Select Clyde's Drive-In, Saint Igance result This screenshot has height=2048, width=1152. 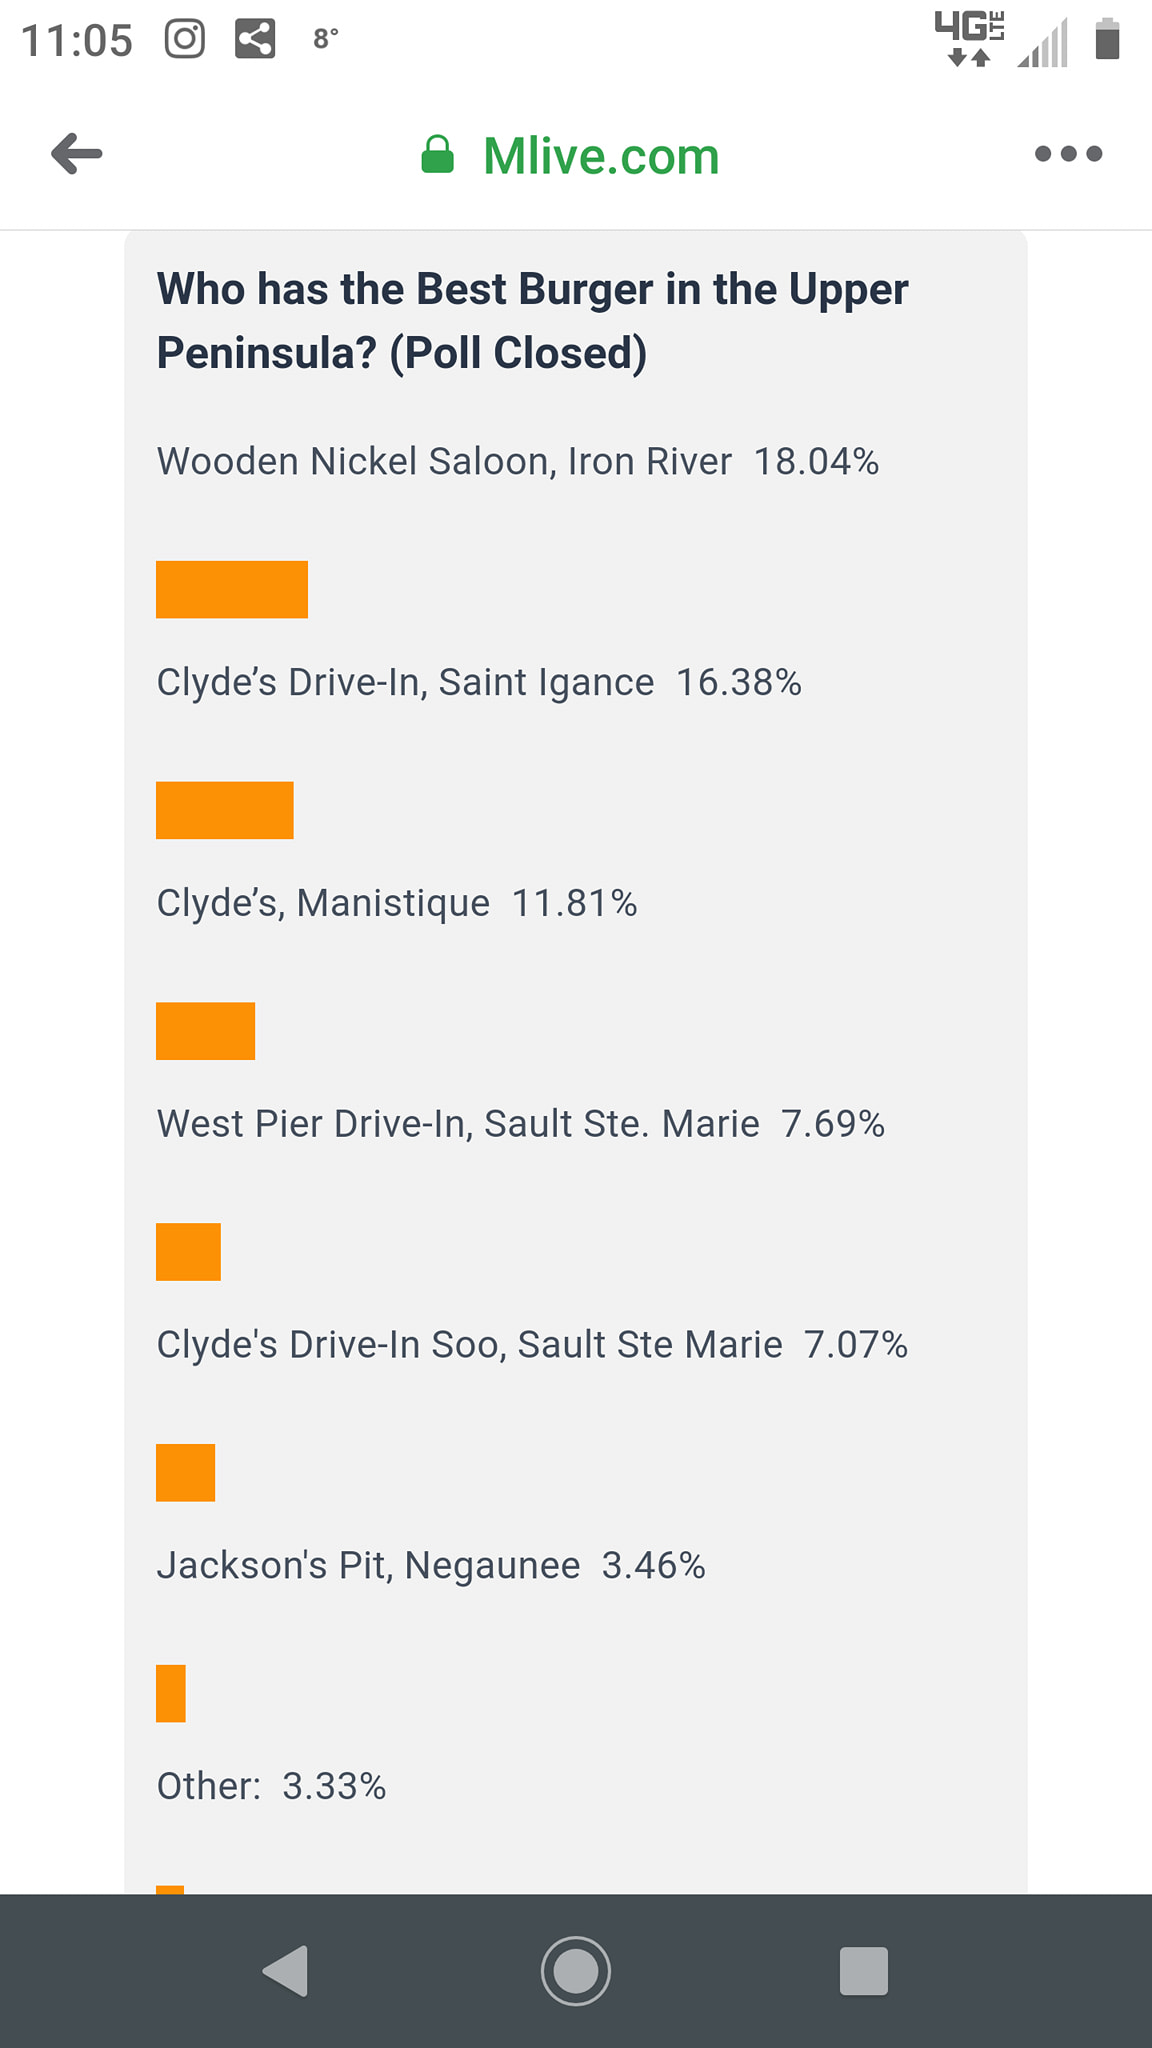[479, 682]
